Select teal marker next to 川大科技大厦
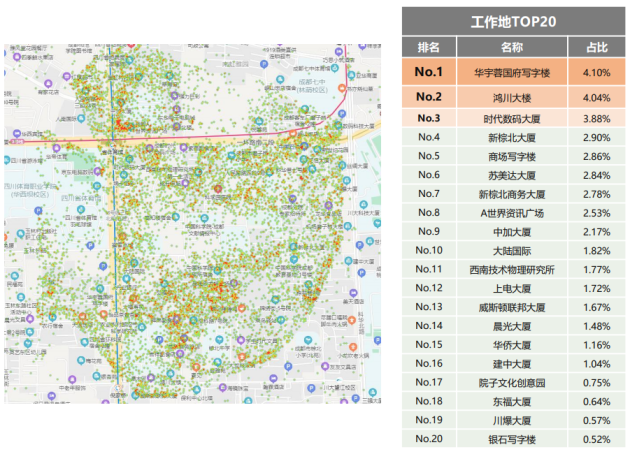630x454 pixels. pyautogui.click(x=364, y=205)
